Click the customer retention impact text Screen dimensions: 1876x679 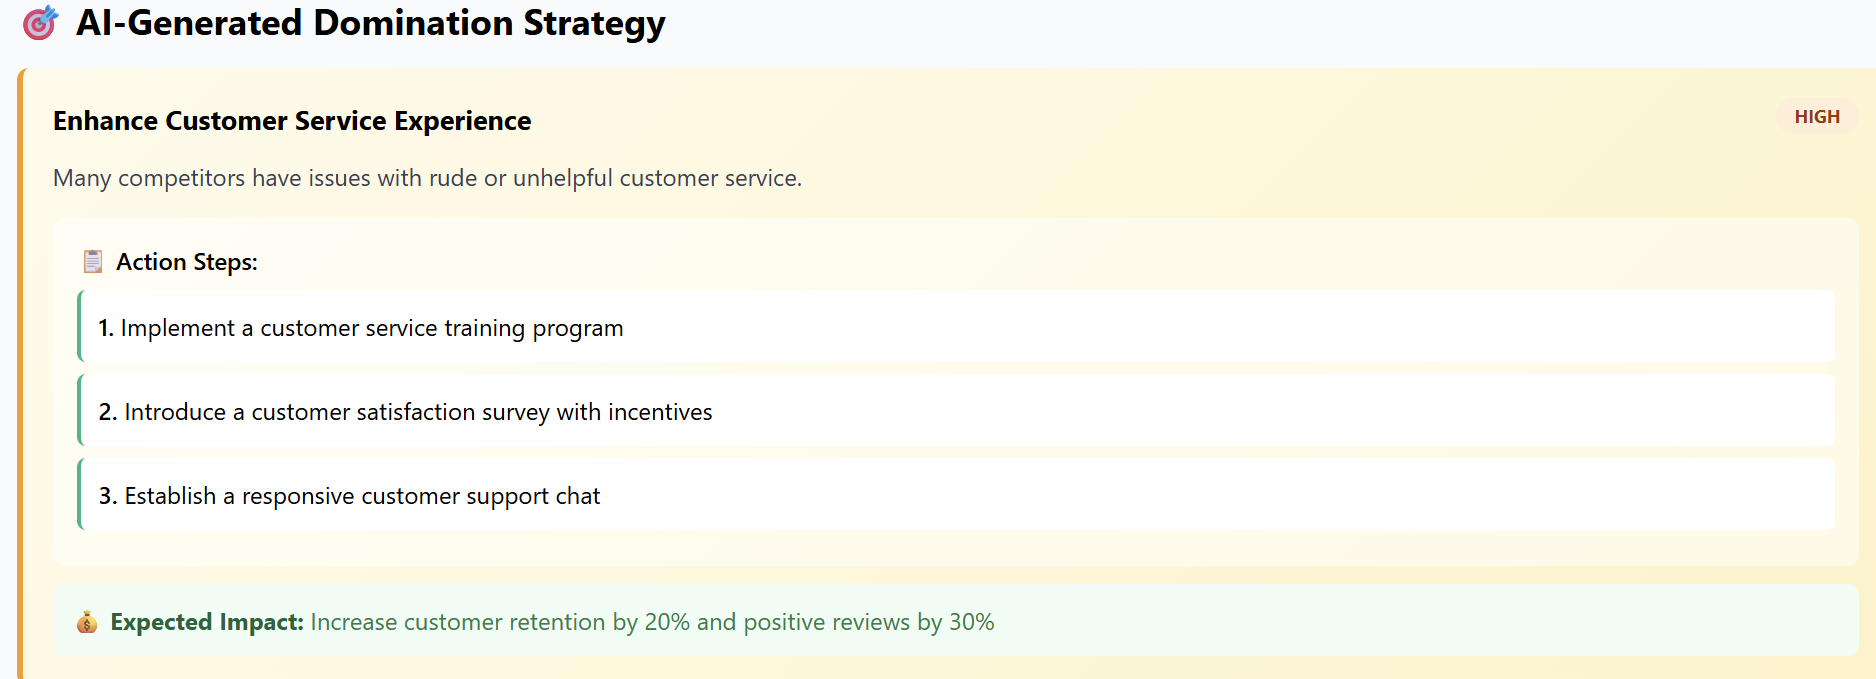coord(652,622)
